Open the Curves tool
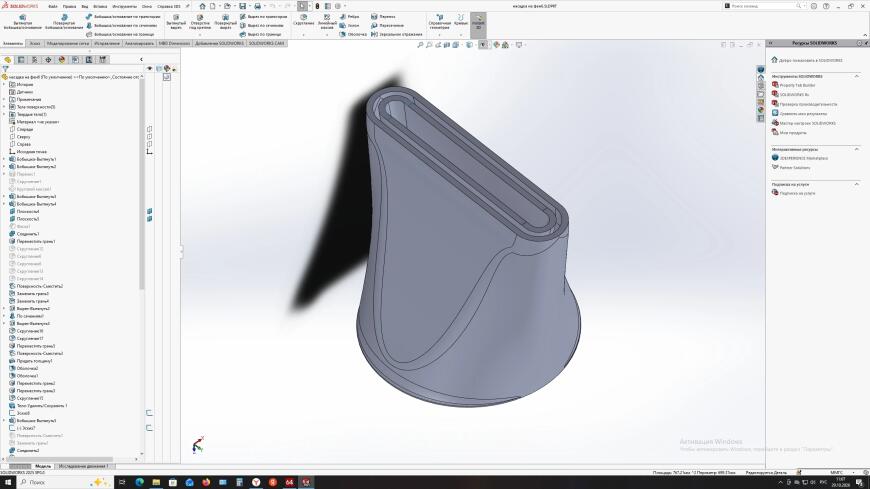870x489 pixels. coord(461,18)
